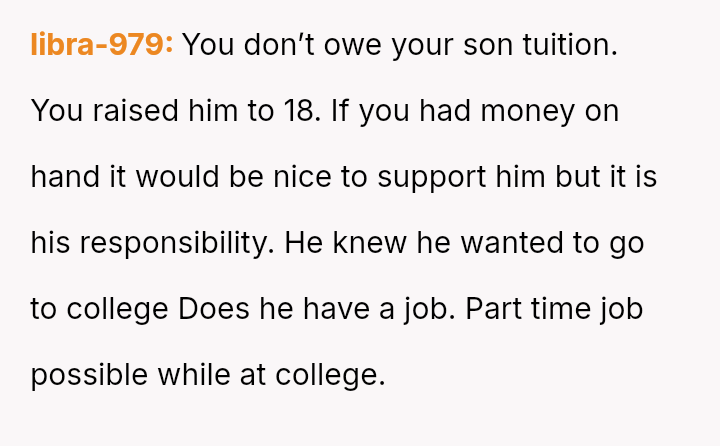This screenshot has width=720, height=446.
Task: Click the word 'nice' in the third line
Action: (x=302, y=177)
